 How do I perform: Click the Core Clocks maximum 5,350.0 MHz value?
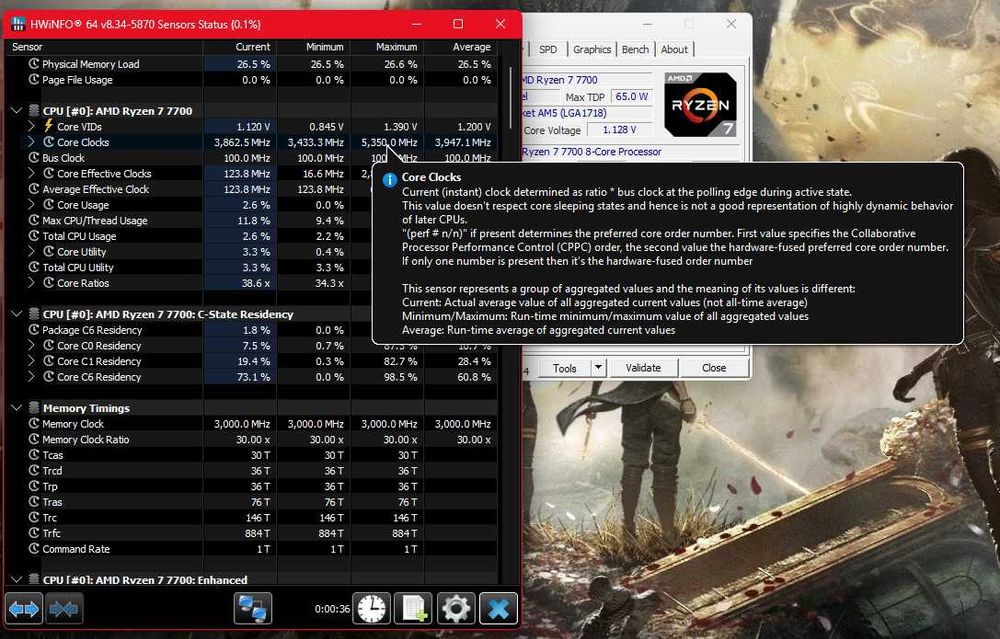tap(389, 142)
